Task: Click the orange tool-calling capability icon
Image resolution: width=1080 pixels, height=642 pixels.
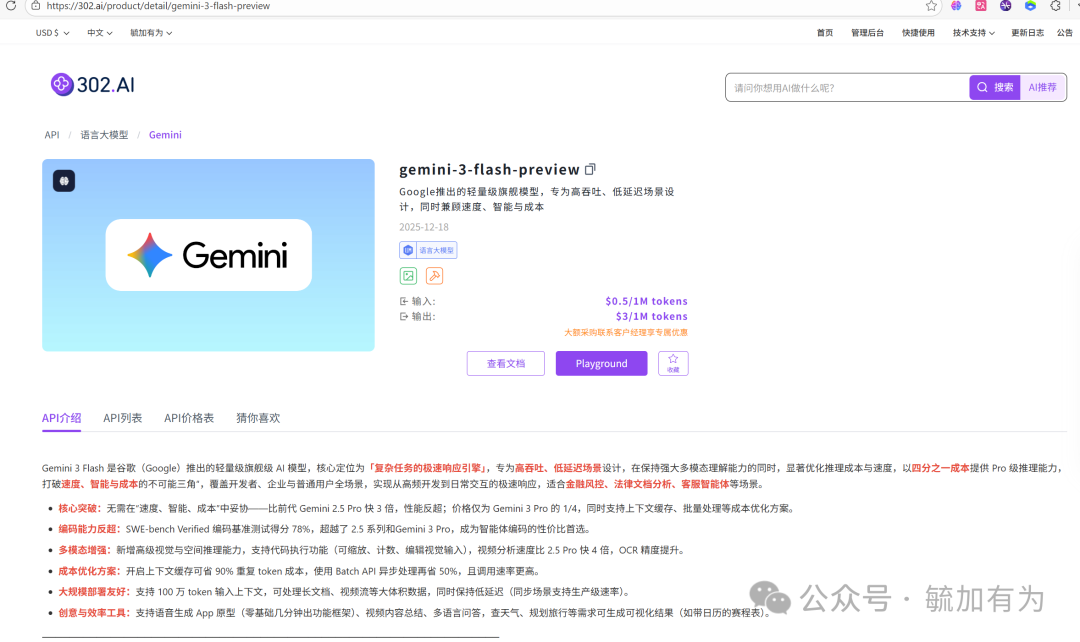Action: tap(434, 275)
